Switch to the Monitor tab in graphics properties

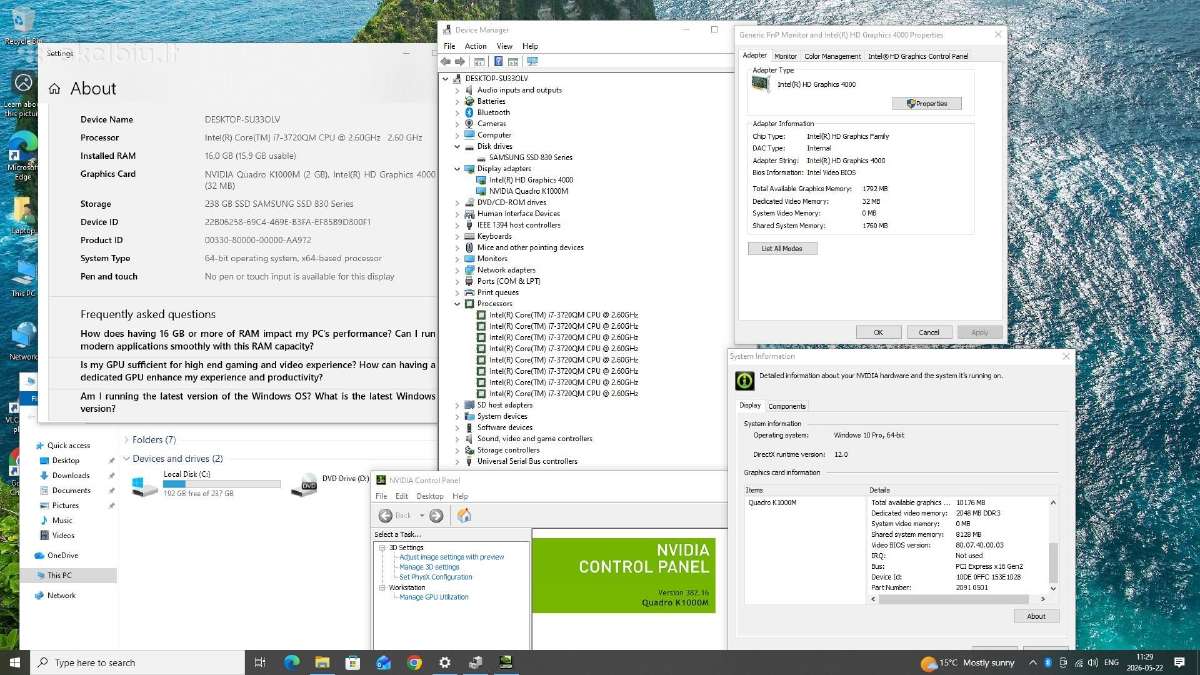(x=785, y=57)
